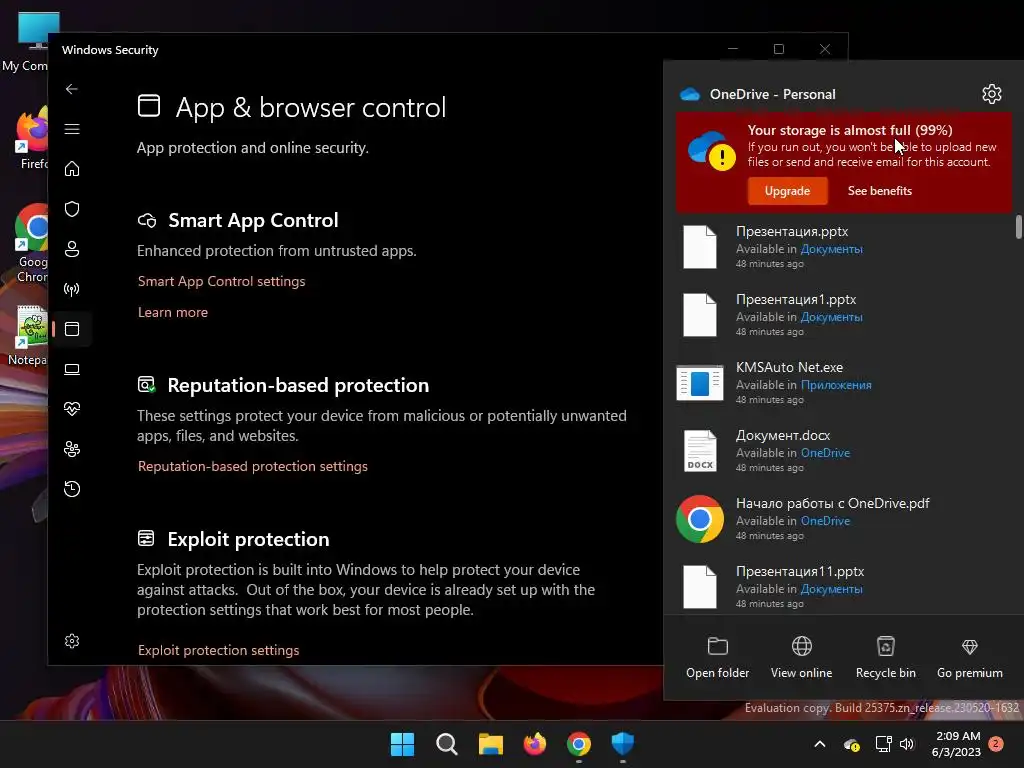Click Open folder in OneDrive panel
The image size is (1024, 768).
[717, 658]
